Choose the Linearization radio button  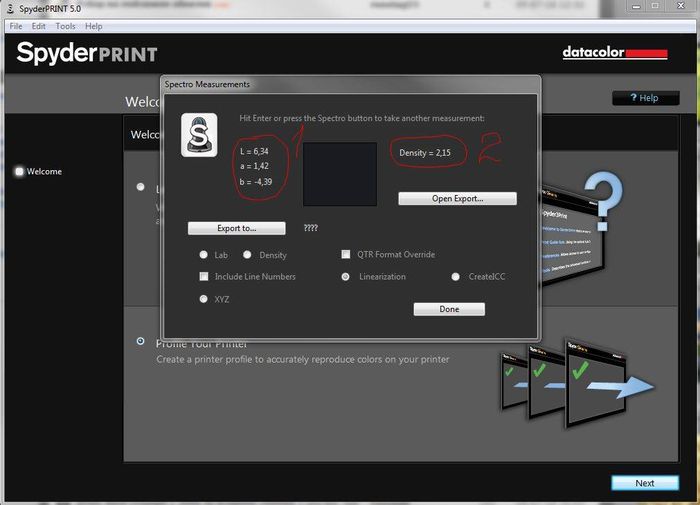click(346, 276)
